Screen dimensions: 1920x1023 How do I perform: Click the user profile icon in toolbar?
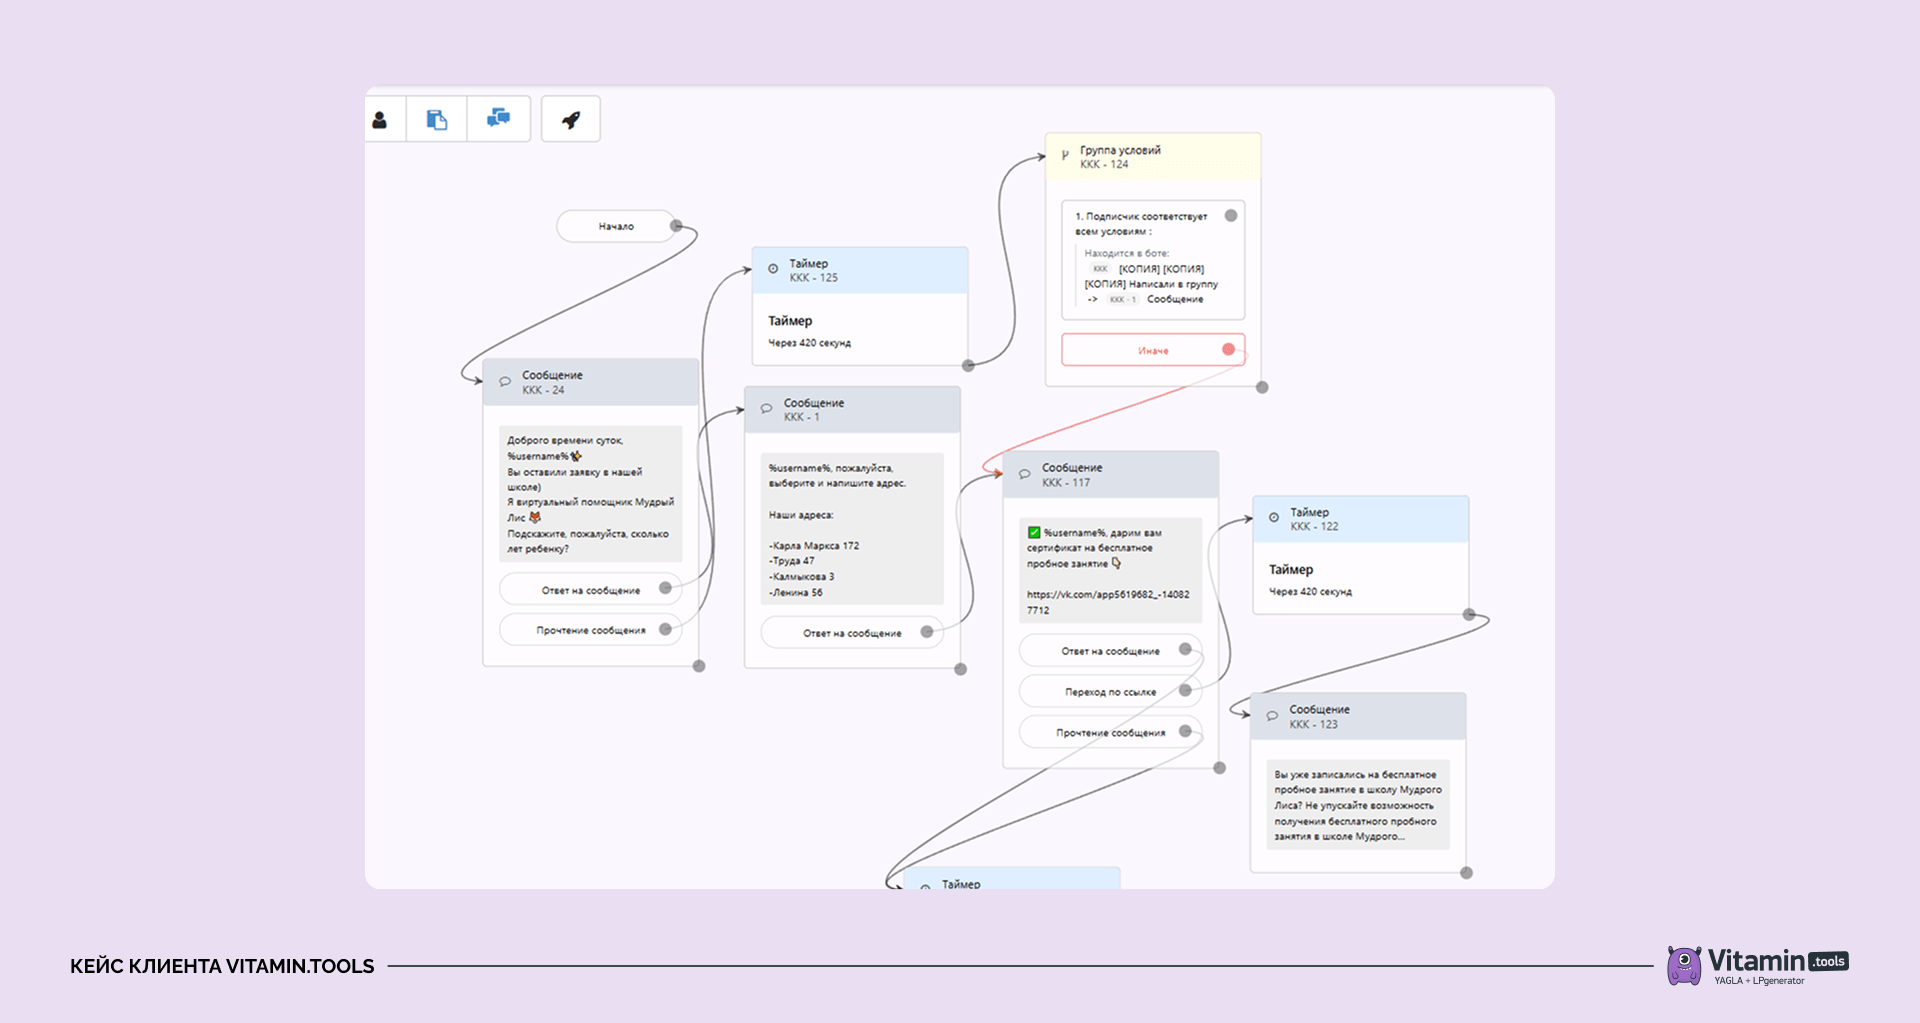pos(380,120)
